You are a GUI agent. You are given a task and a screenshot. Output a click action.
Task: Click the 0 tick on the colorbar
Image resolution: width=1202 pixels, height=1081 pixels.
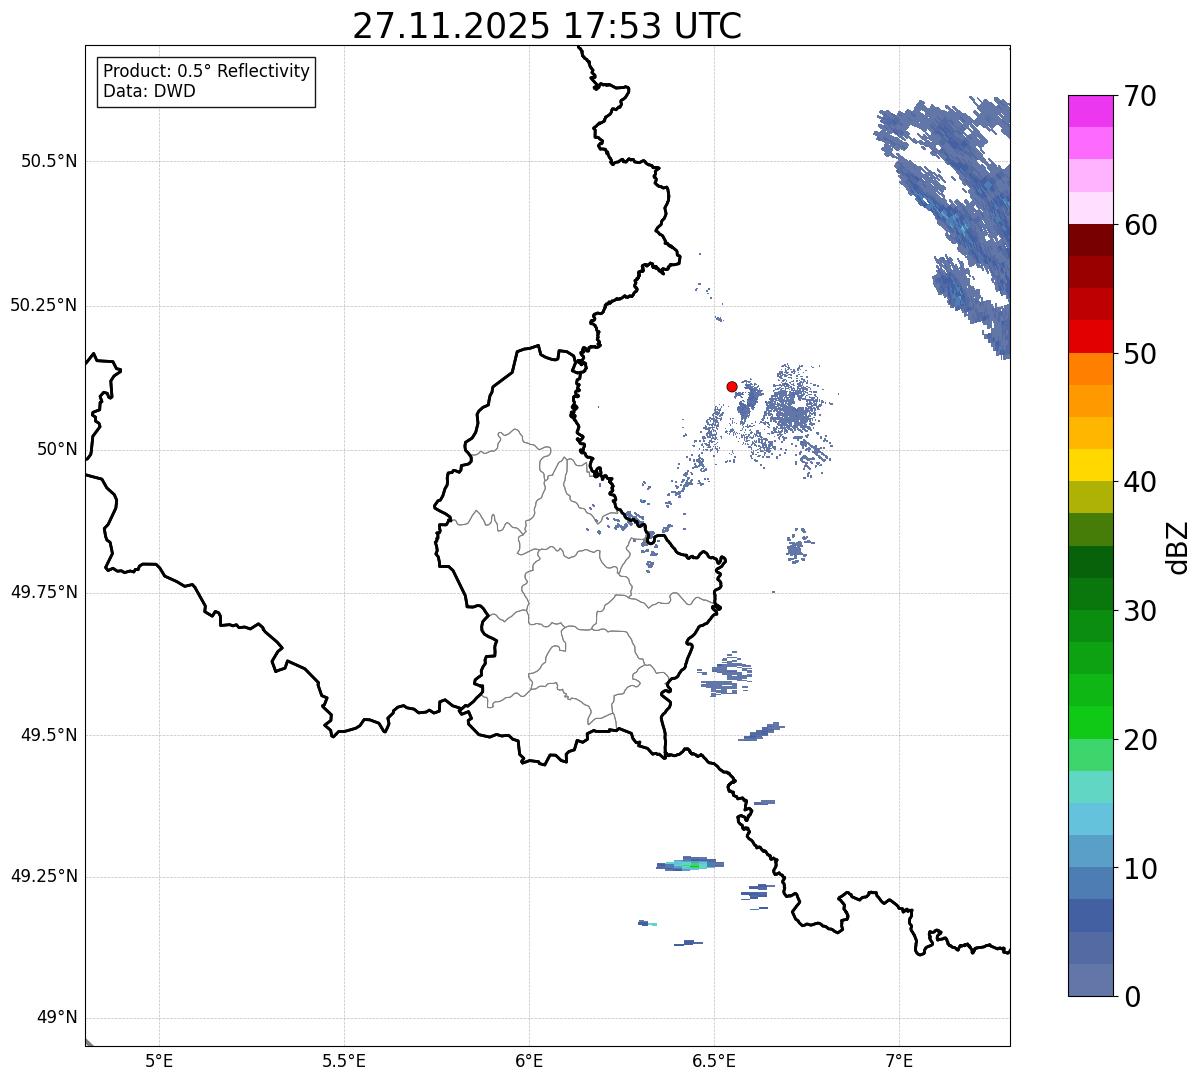click(1133, 997)
